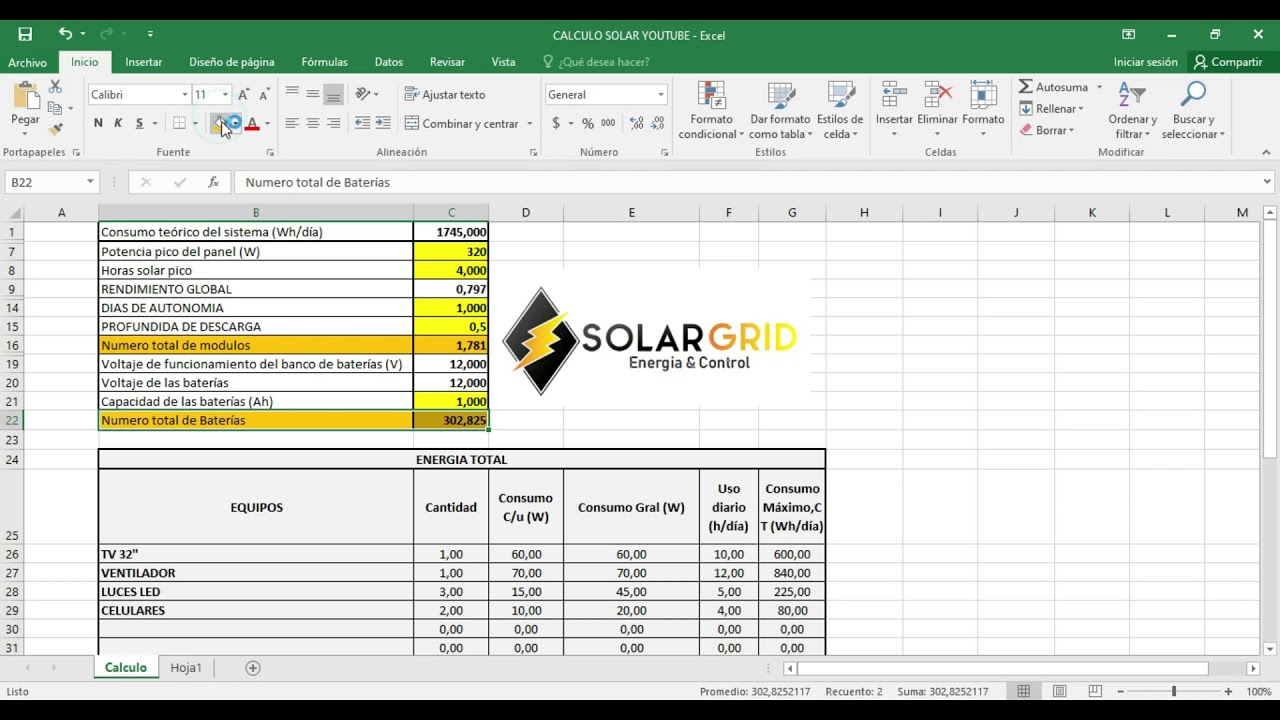The height and width of the screenshot is (720, 1280).
Task: Switch to the Insertar tab
Action: [x=143, y=62]
